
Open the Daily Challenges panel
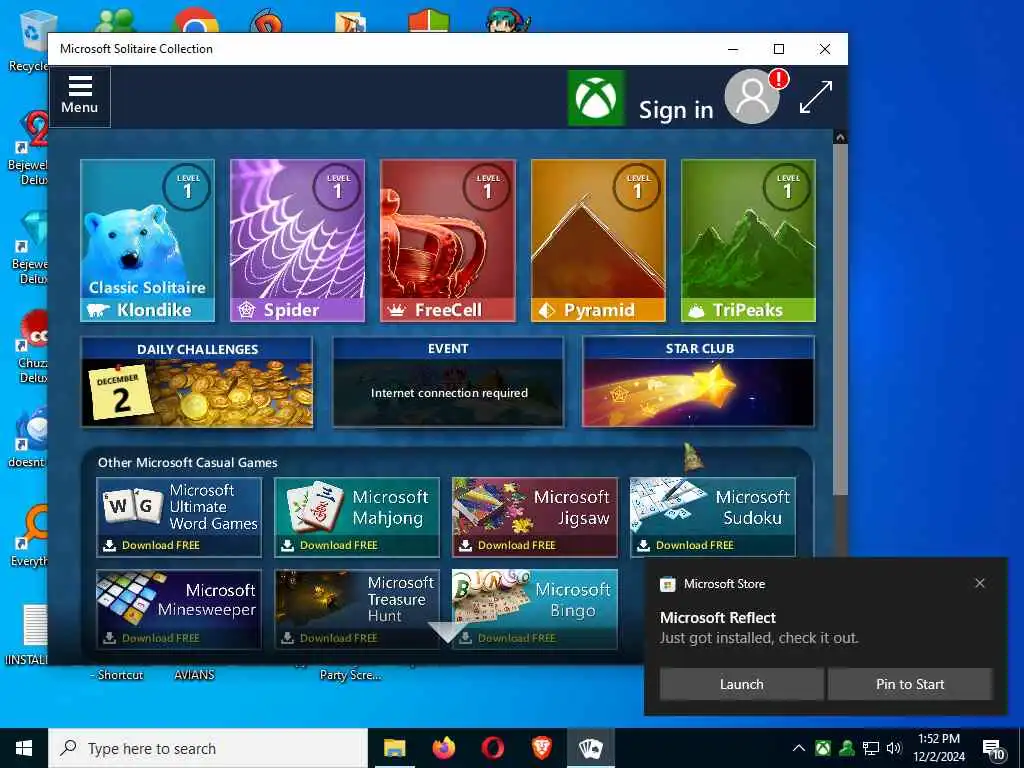pyautogui.click(x=197, y=382)
